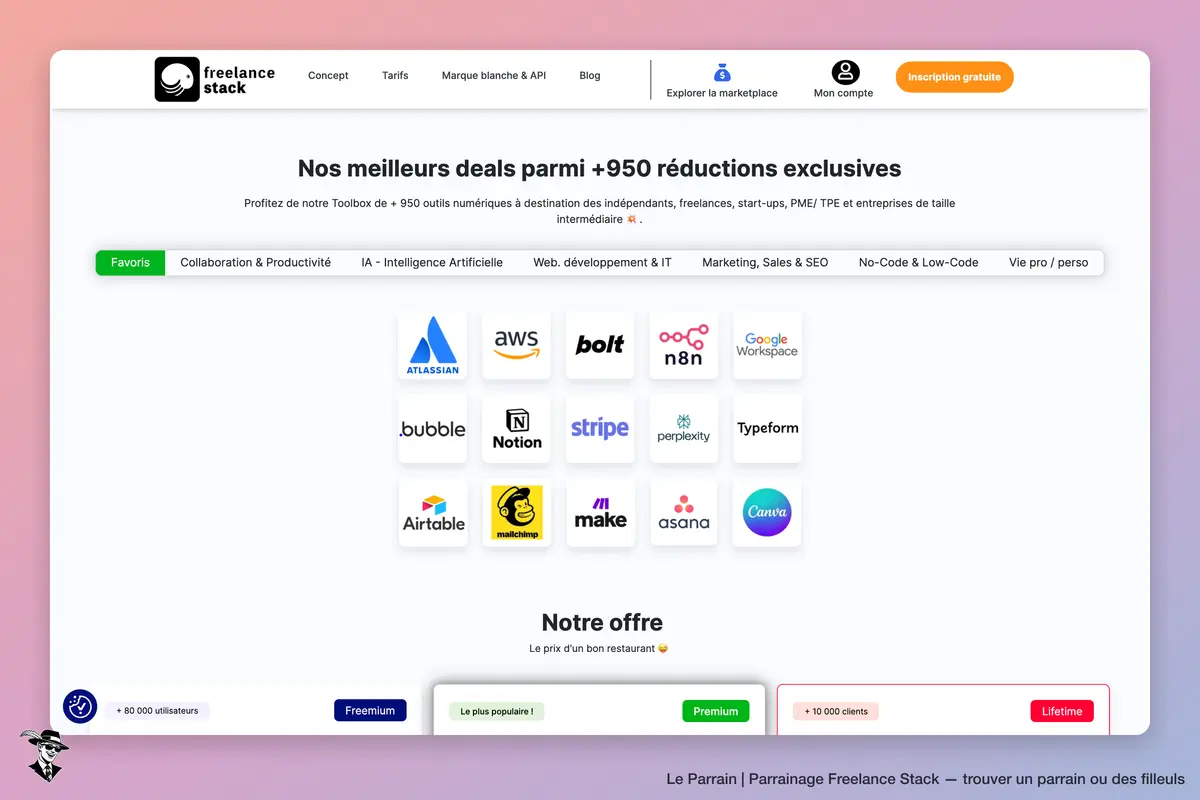Open the Mailchimp deal tile
Viewport: 1200px width, 800px height.
point(516,512)
